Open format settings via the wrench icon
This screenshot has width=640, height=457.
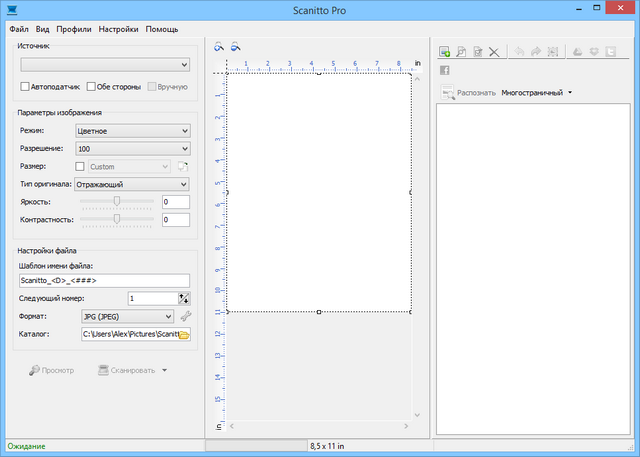pyautogui.click(x=184, y=317)
